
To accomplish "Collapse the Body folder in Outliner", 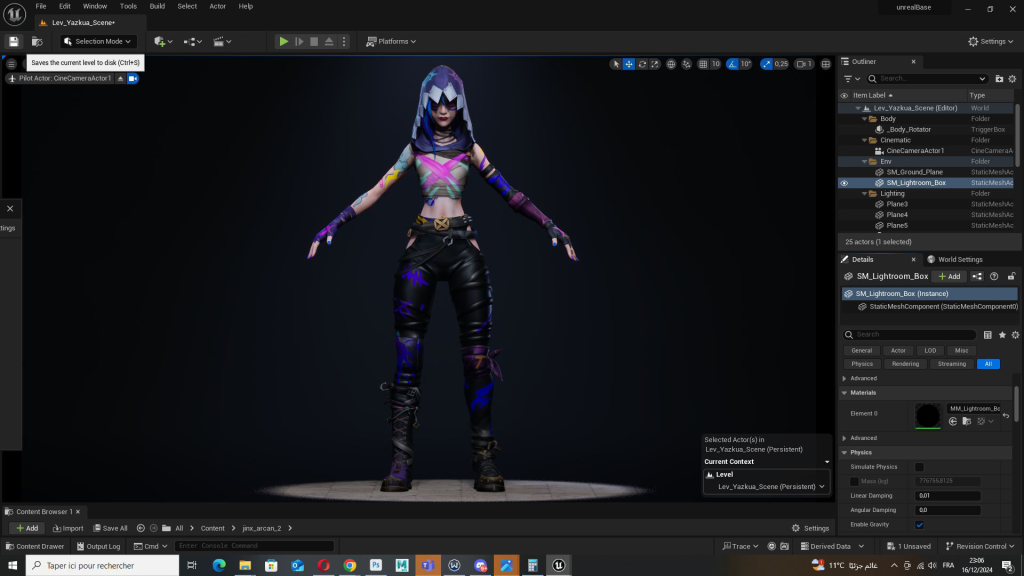I will 865,119.
